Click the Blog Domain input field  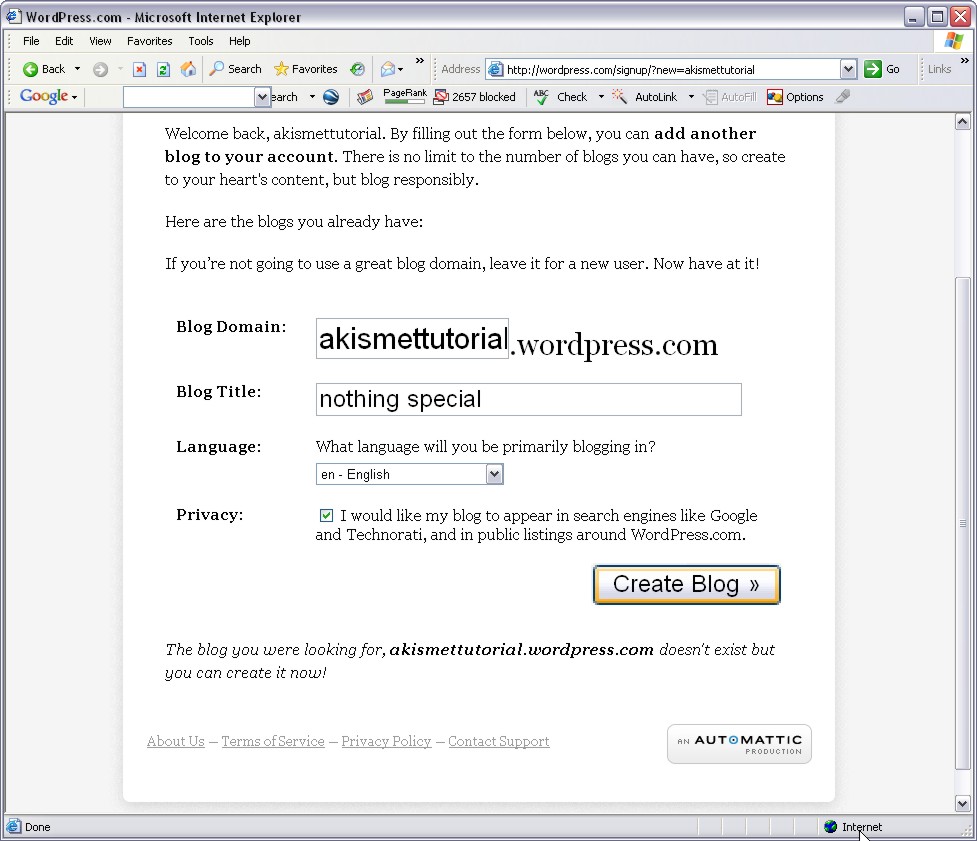click(x=412, y=339)
